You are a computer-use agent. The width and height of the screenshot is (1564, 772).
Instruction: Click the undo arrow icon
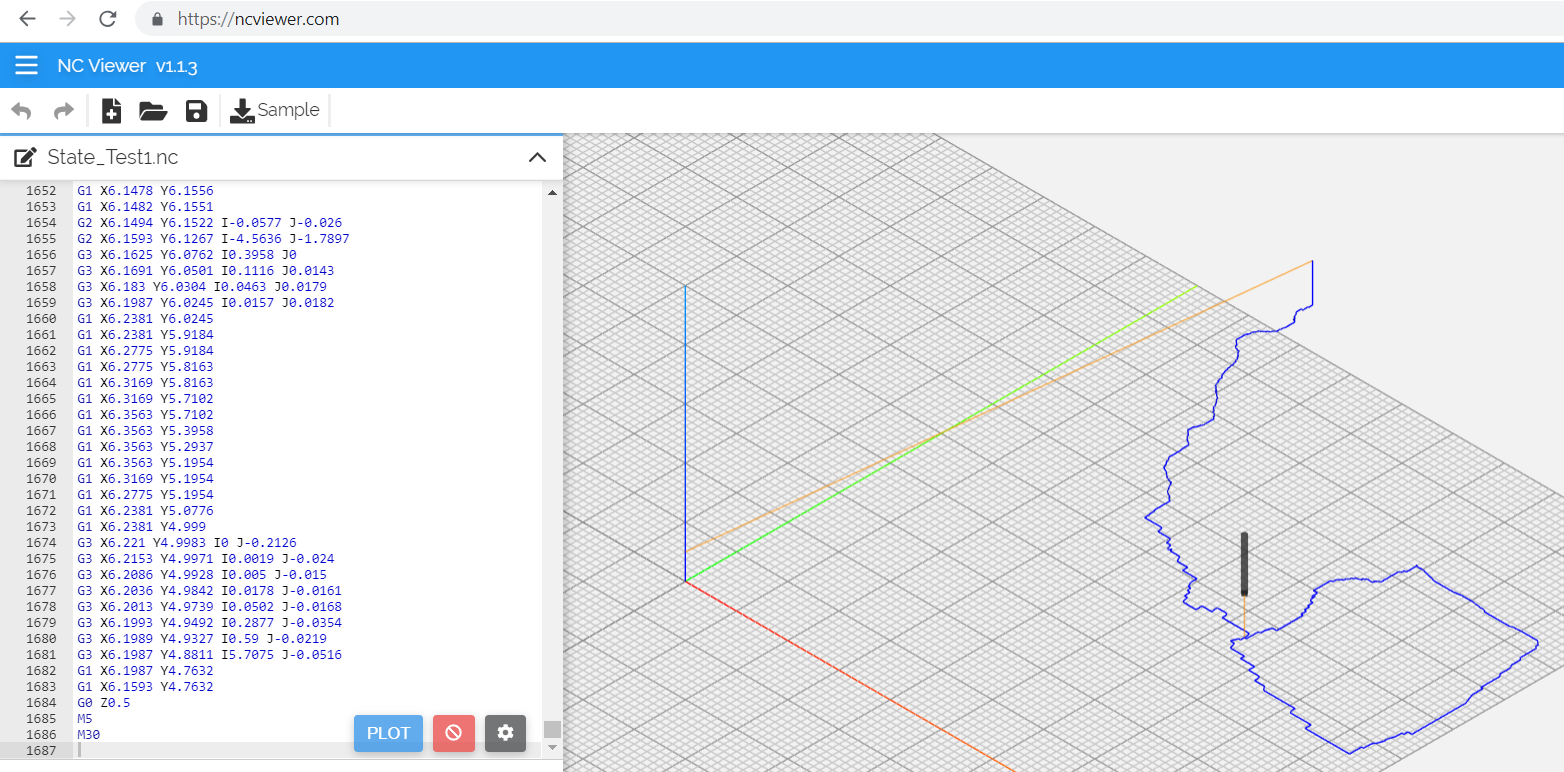[21, 110]
